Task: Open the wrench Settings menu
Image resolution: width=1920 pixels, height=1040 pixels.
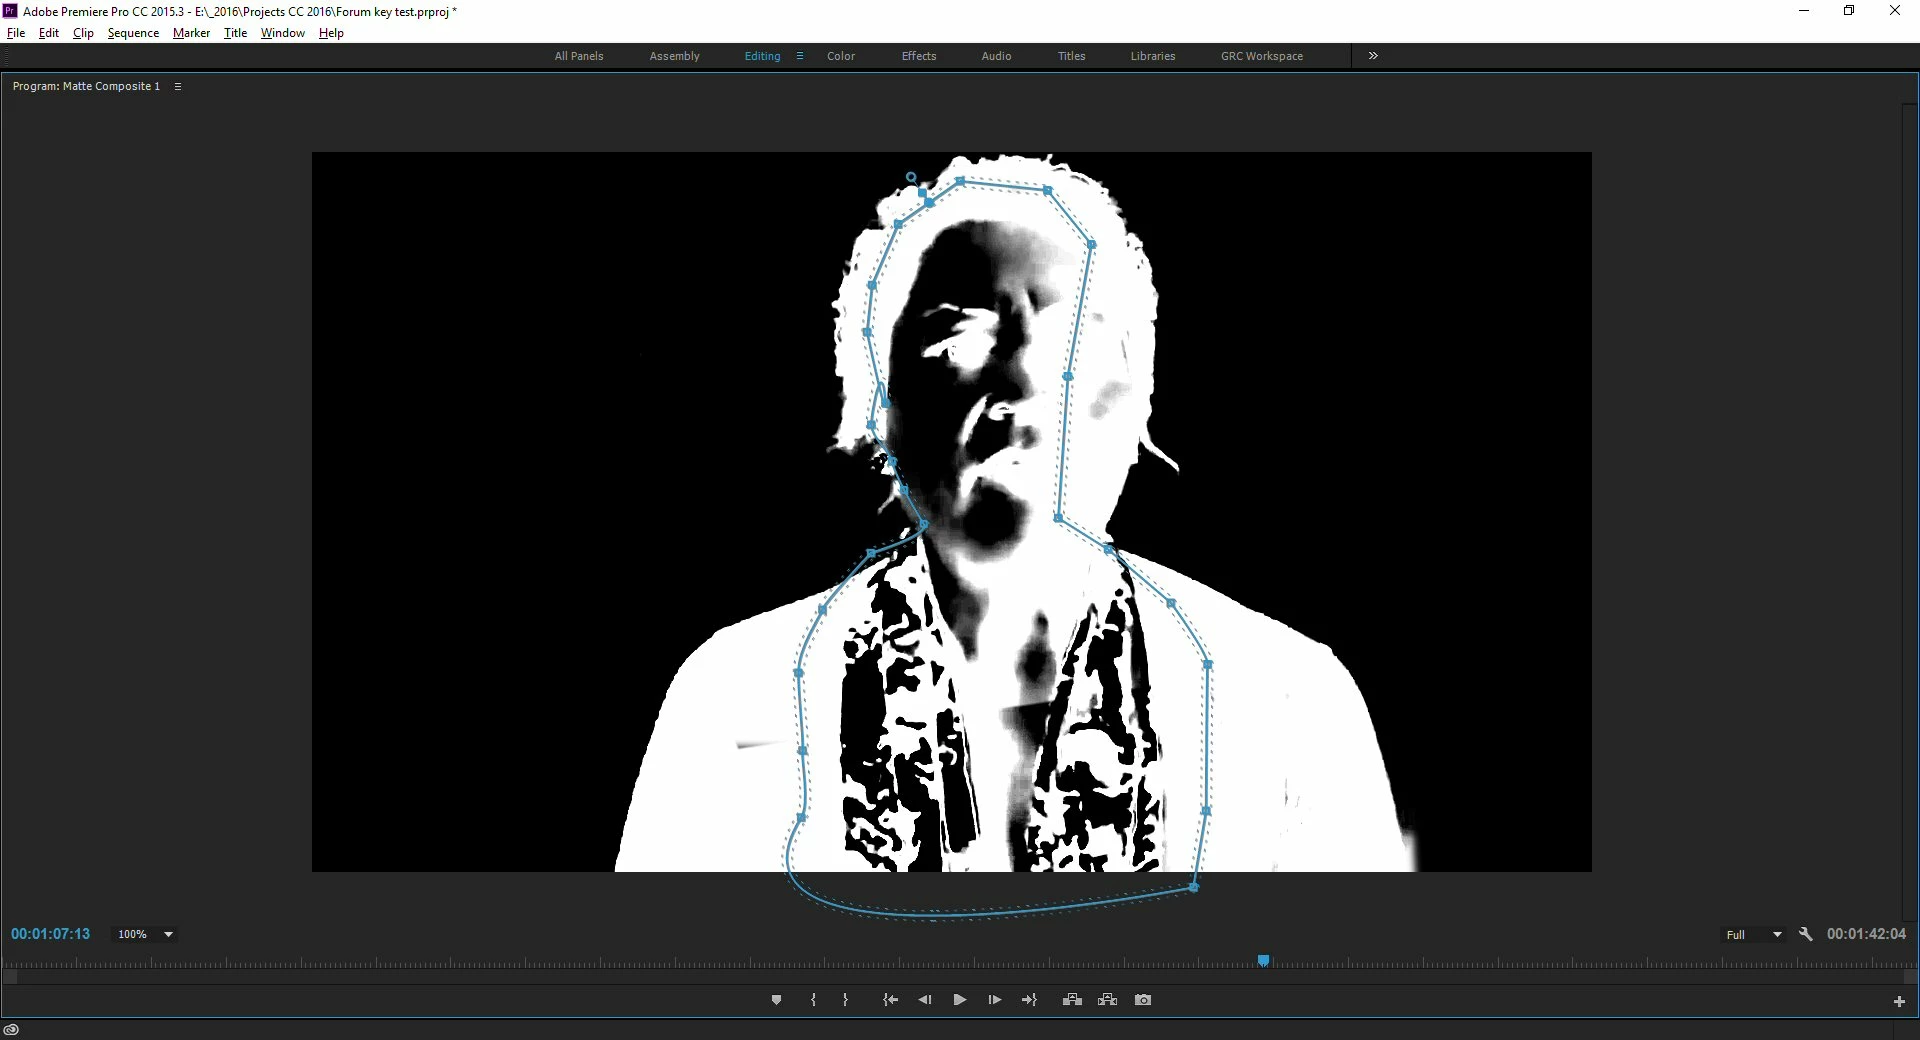Action: [1806, 934]
